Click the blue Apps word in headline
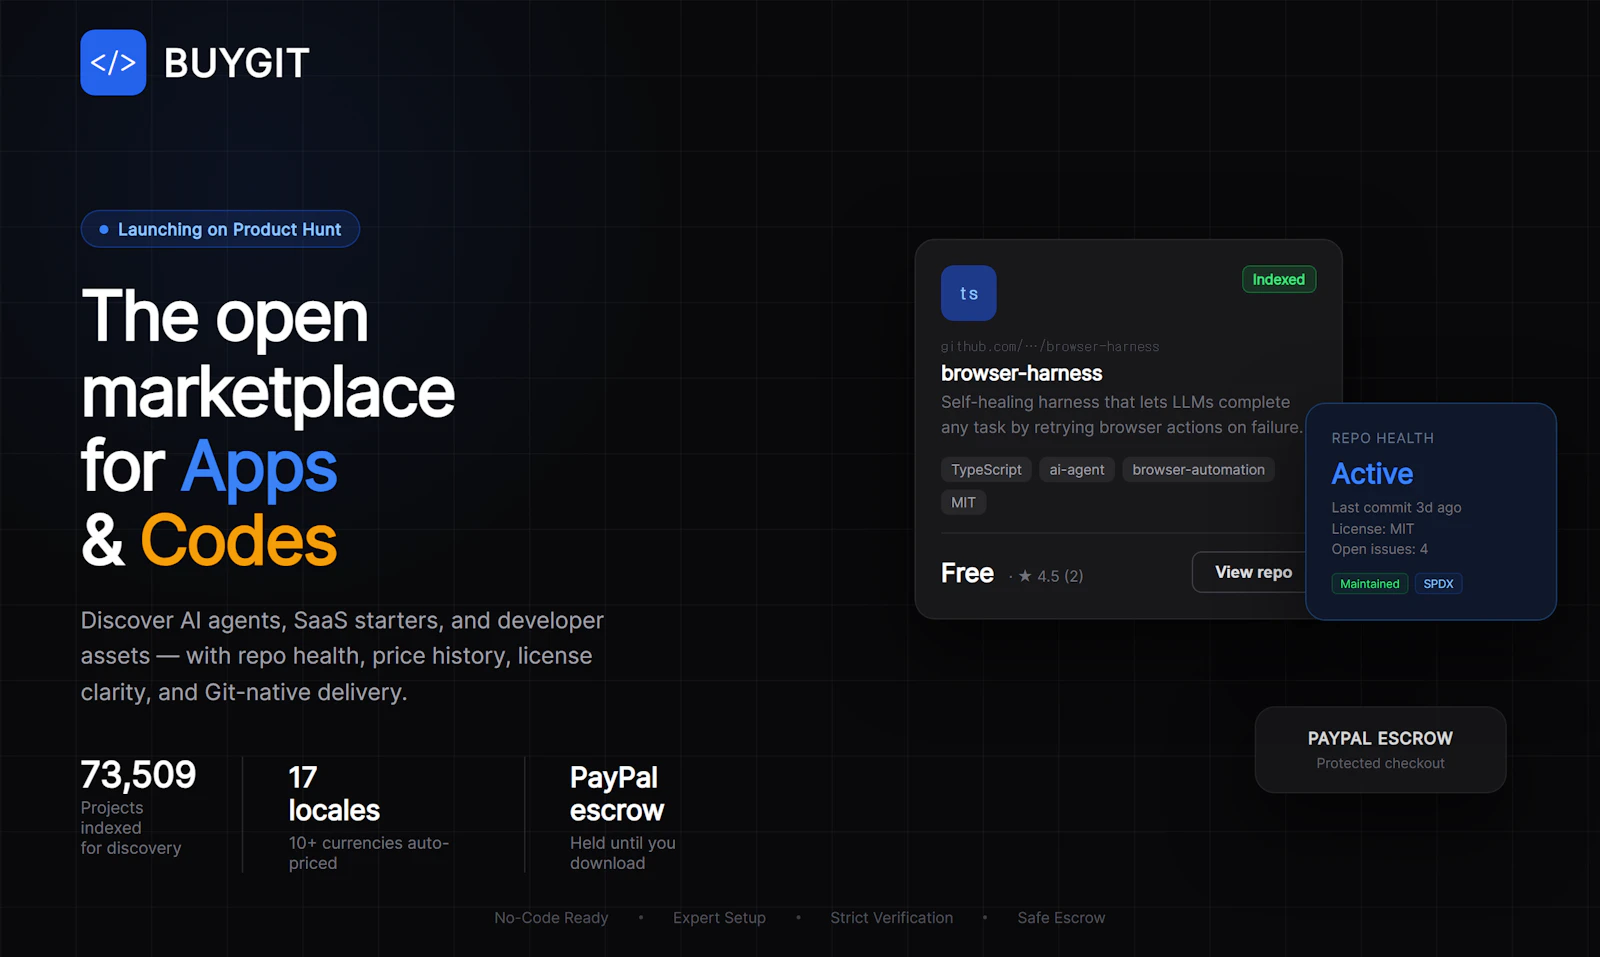Viewport: 1600px width, 957px height. (259, 467)
